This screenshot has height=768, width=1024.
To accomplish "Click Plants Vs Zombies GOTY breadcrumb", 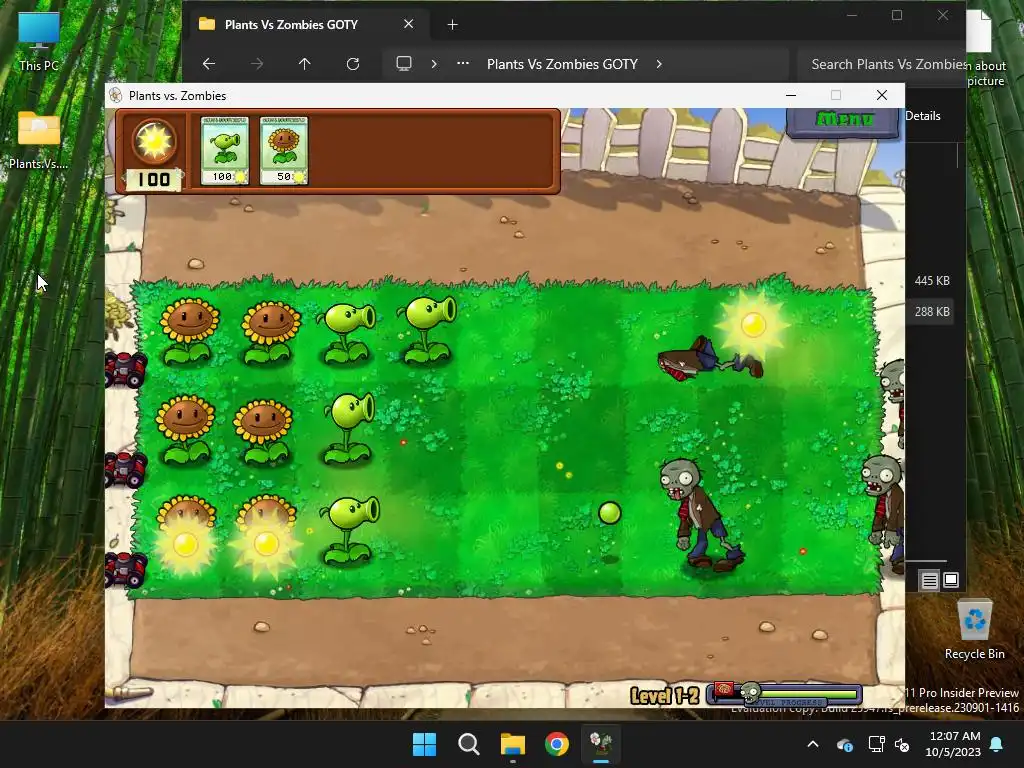I will (x=562, y=64).
